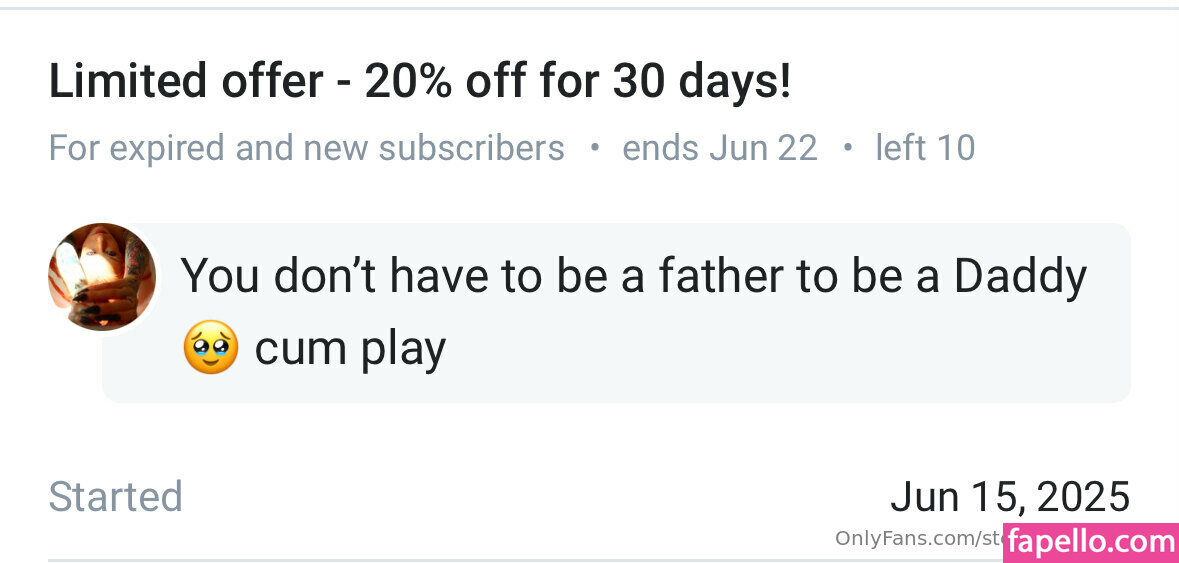Viewport: 1179px width, 563px height.
Task: Click the "ends Jun 22" expiry text
Action: 719,148
